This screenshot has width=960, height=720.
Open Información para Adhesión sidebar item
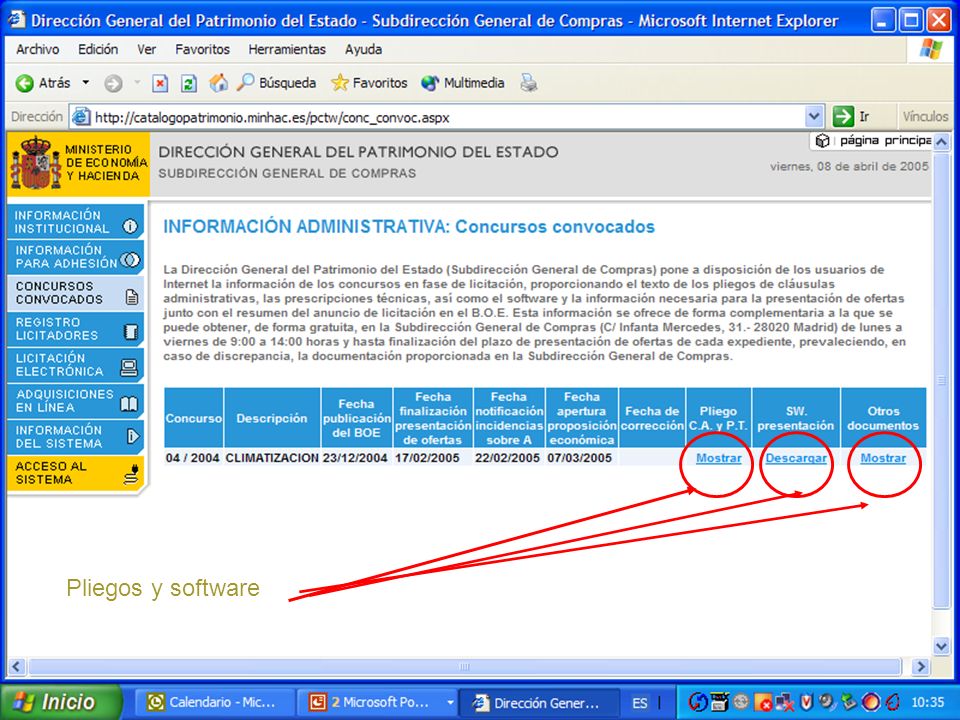point(76,257)
